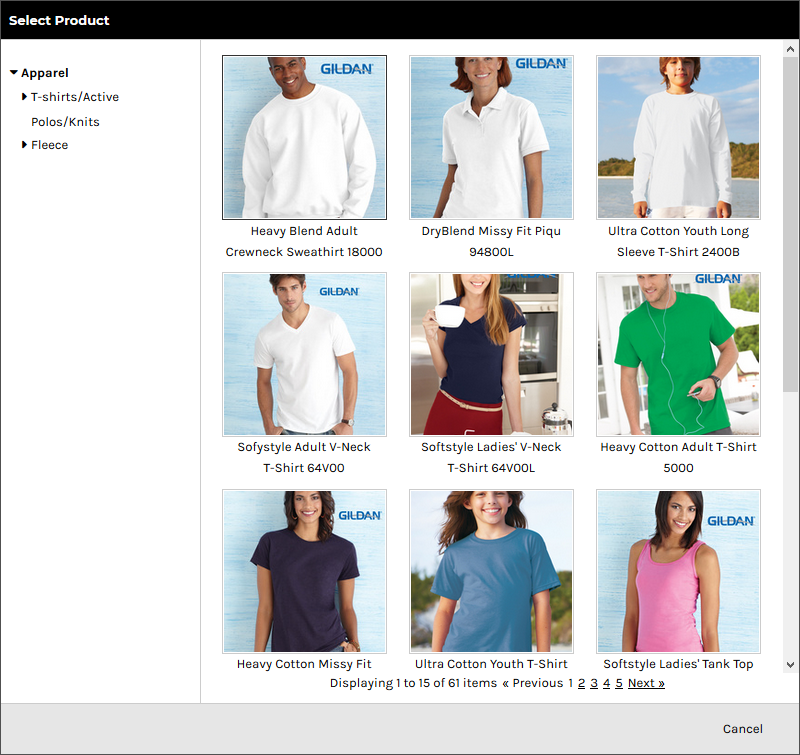Image resolution: width=800 pixels, height=755 pixels.
Task: Expand the T-shirts/Active subcategory arrow
Action: point(24,96)
